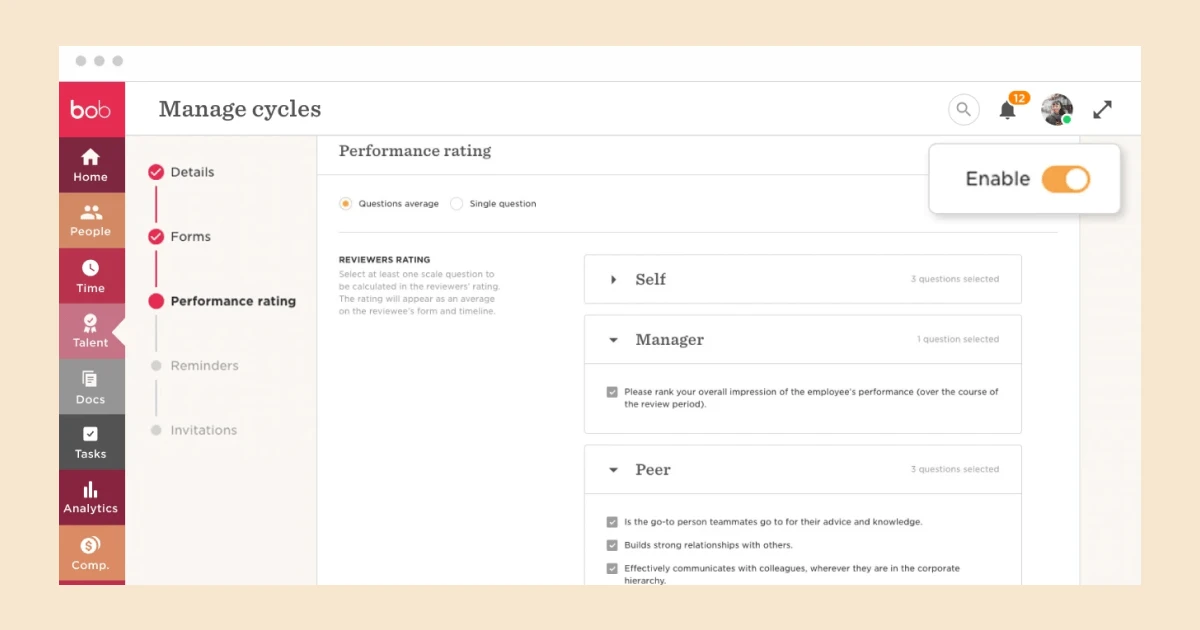
Task: Disable the Enable toggle switch
Action: [1067, 179]
